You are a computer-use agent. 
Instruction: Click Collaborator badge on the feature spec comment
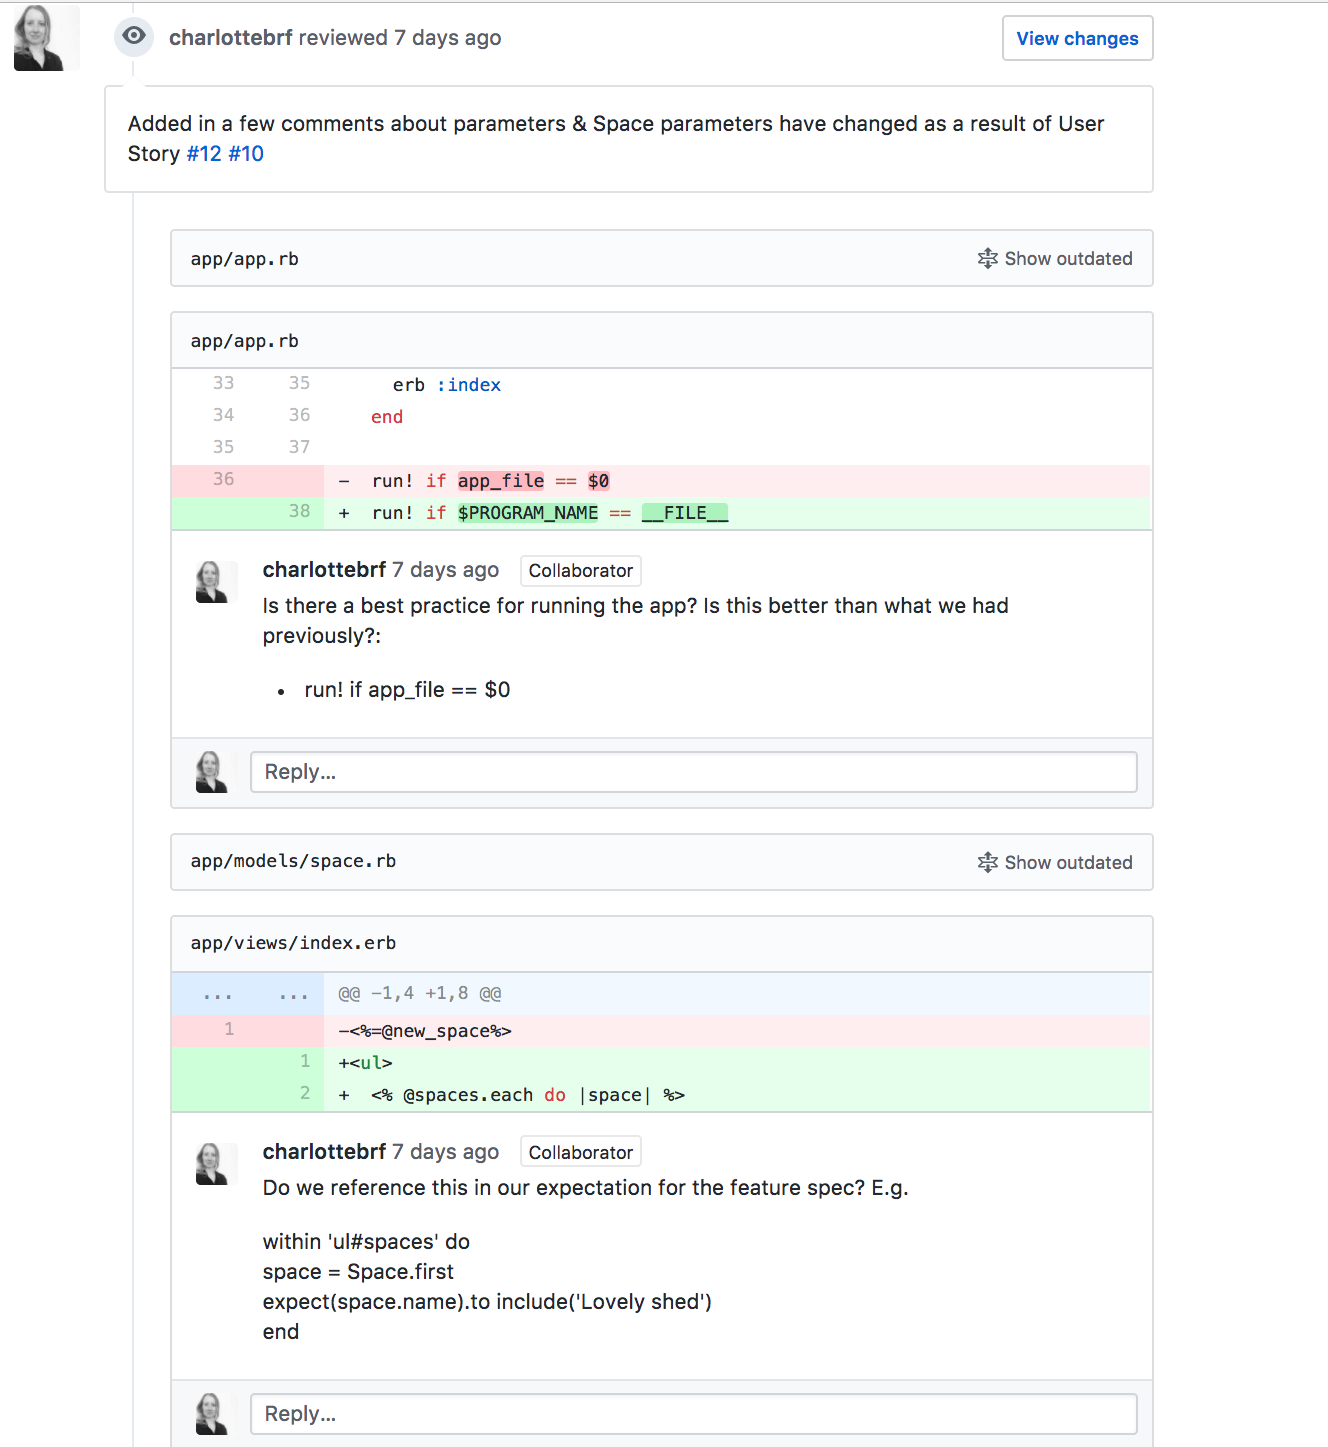(580, 1153)
